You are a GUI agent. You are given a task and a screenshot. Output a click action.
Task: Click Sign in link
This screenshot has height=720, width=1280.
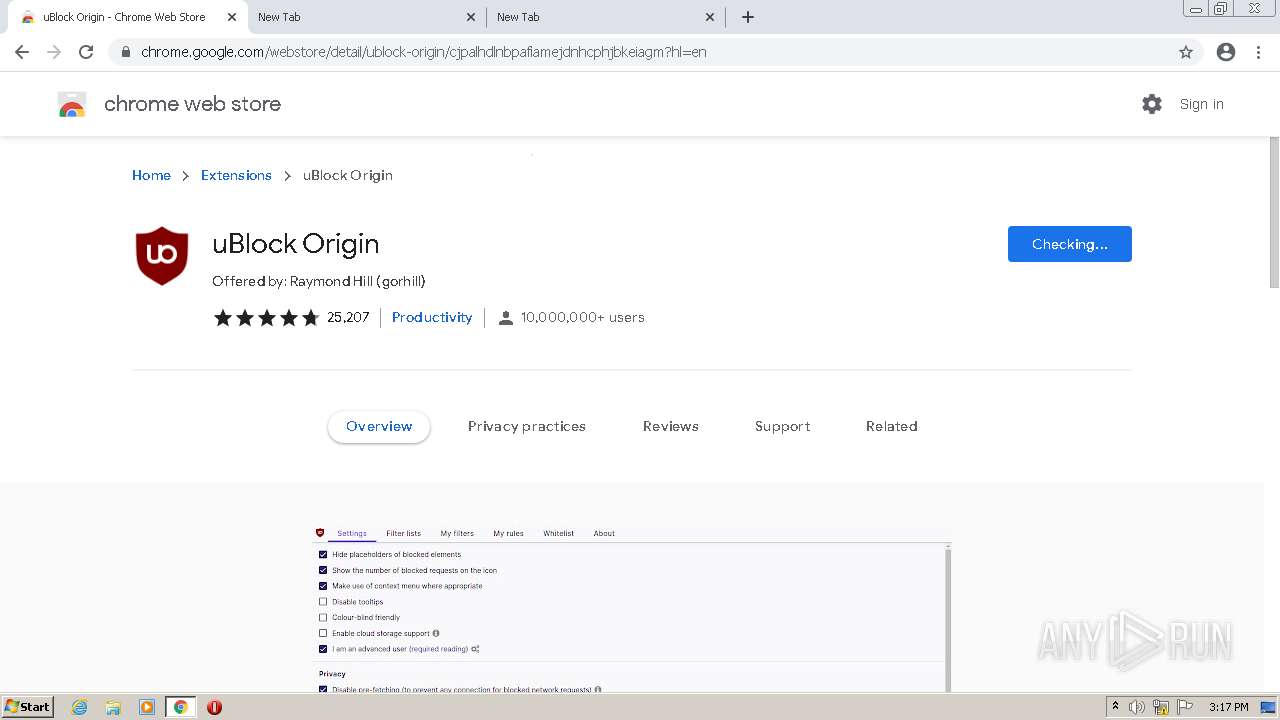1201,104
